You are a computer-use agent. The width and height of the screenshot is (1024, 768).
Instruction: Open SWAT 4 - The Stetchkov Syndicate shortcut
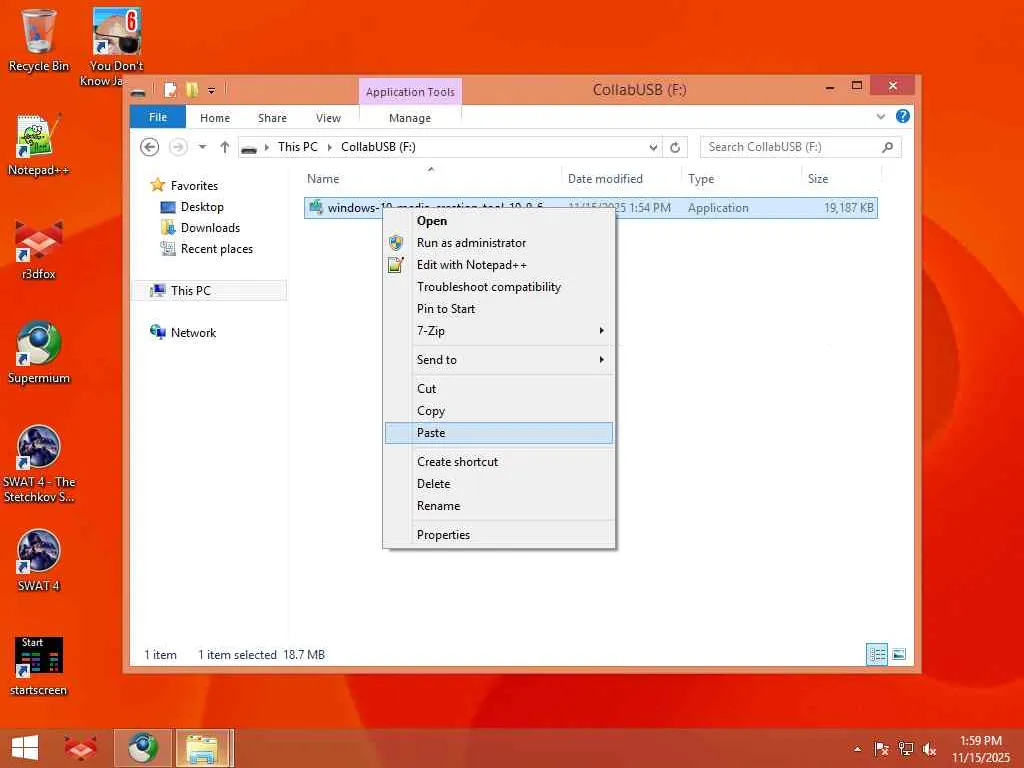click(38, 464)
